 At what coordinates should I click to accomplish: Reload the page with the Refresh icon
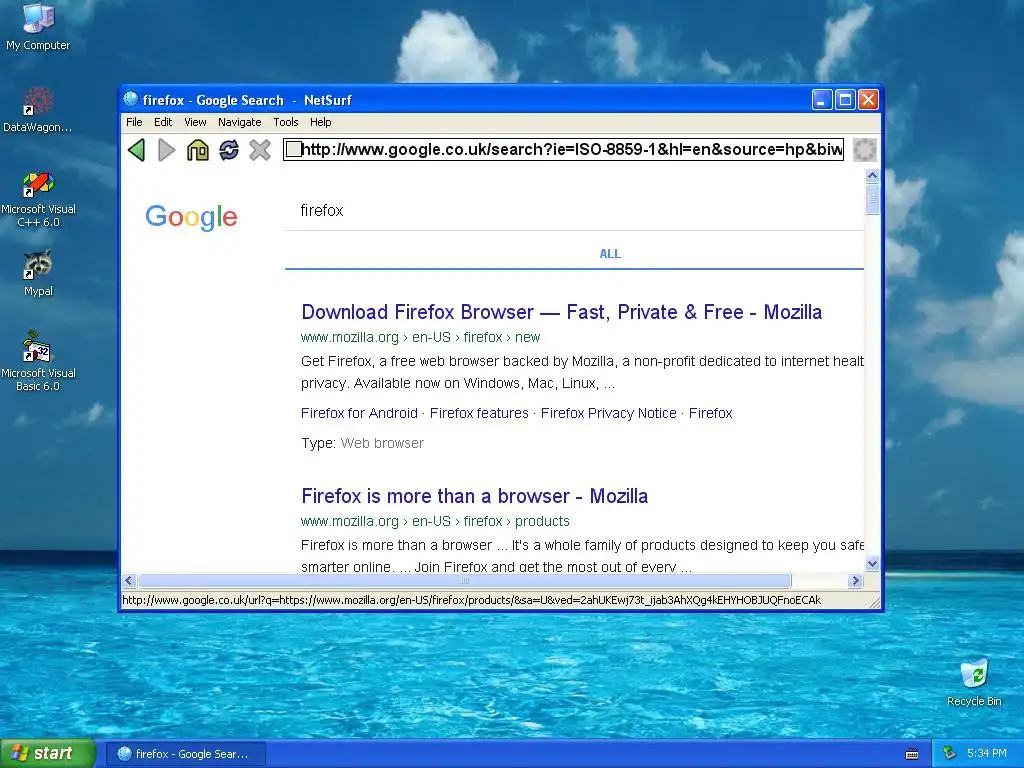click(x=229, y=150)
